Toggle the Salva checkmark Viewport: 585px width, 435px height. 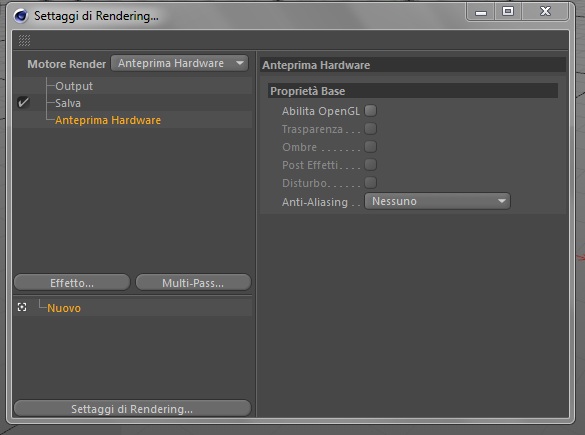click(x=23, y=102)
